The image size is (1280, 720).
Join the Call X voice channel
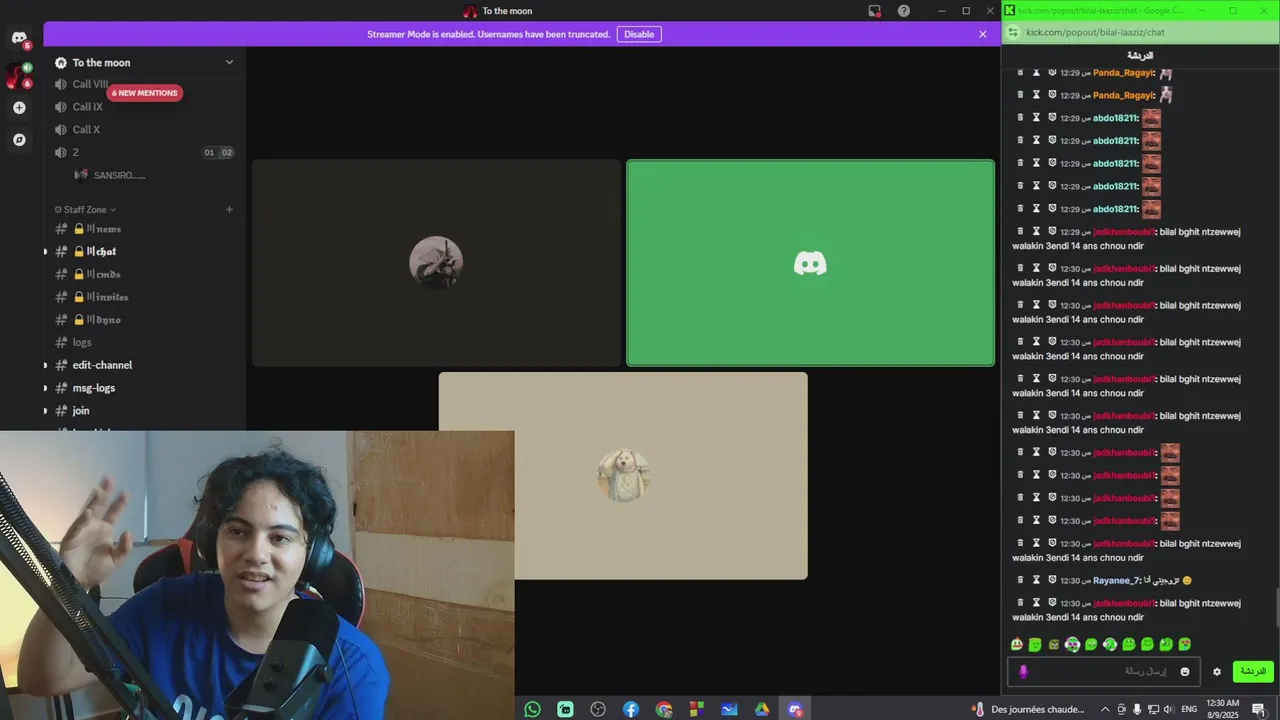pos(86,129)
